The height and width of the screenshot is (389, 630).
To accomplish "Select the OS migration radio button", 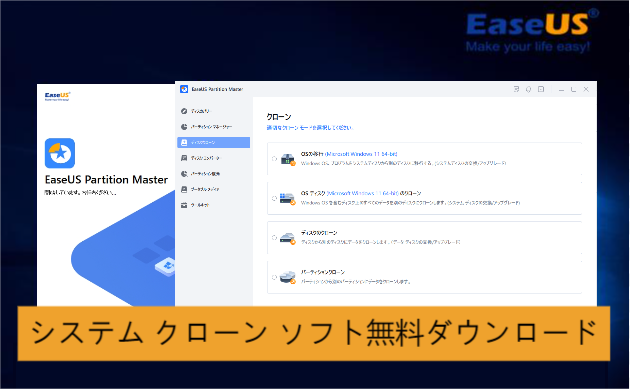I will tap(274, 159).
